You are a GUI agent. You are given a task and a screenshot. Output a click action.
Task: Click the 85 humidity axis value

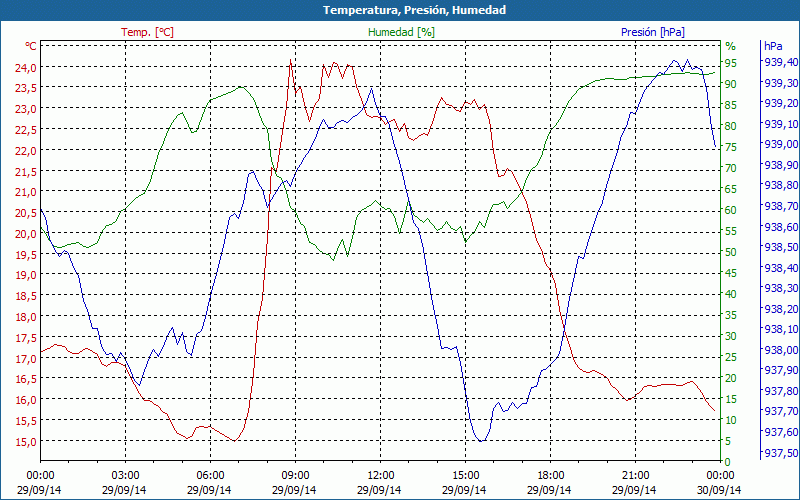(x=731, y=105)
